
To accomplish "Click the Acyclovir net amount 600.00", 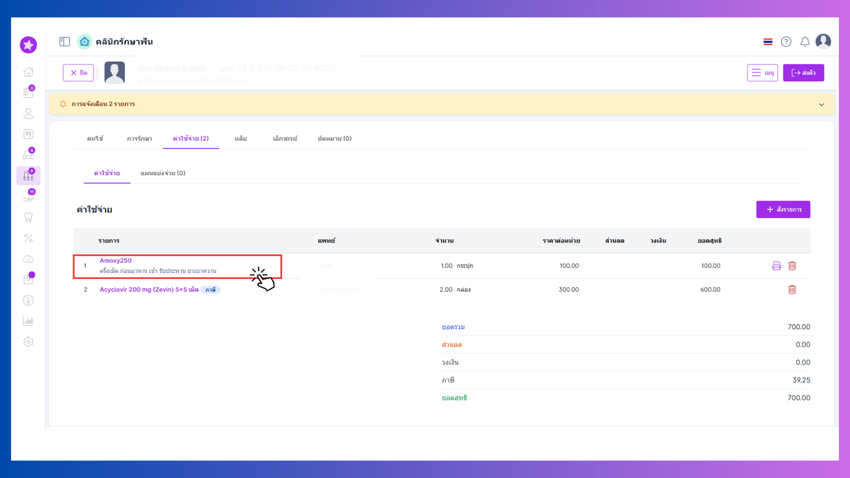I will (710, 290).
